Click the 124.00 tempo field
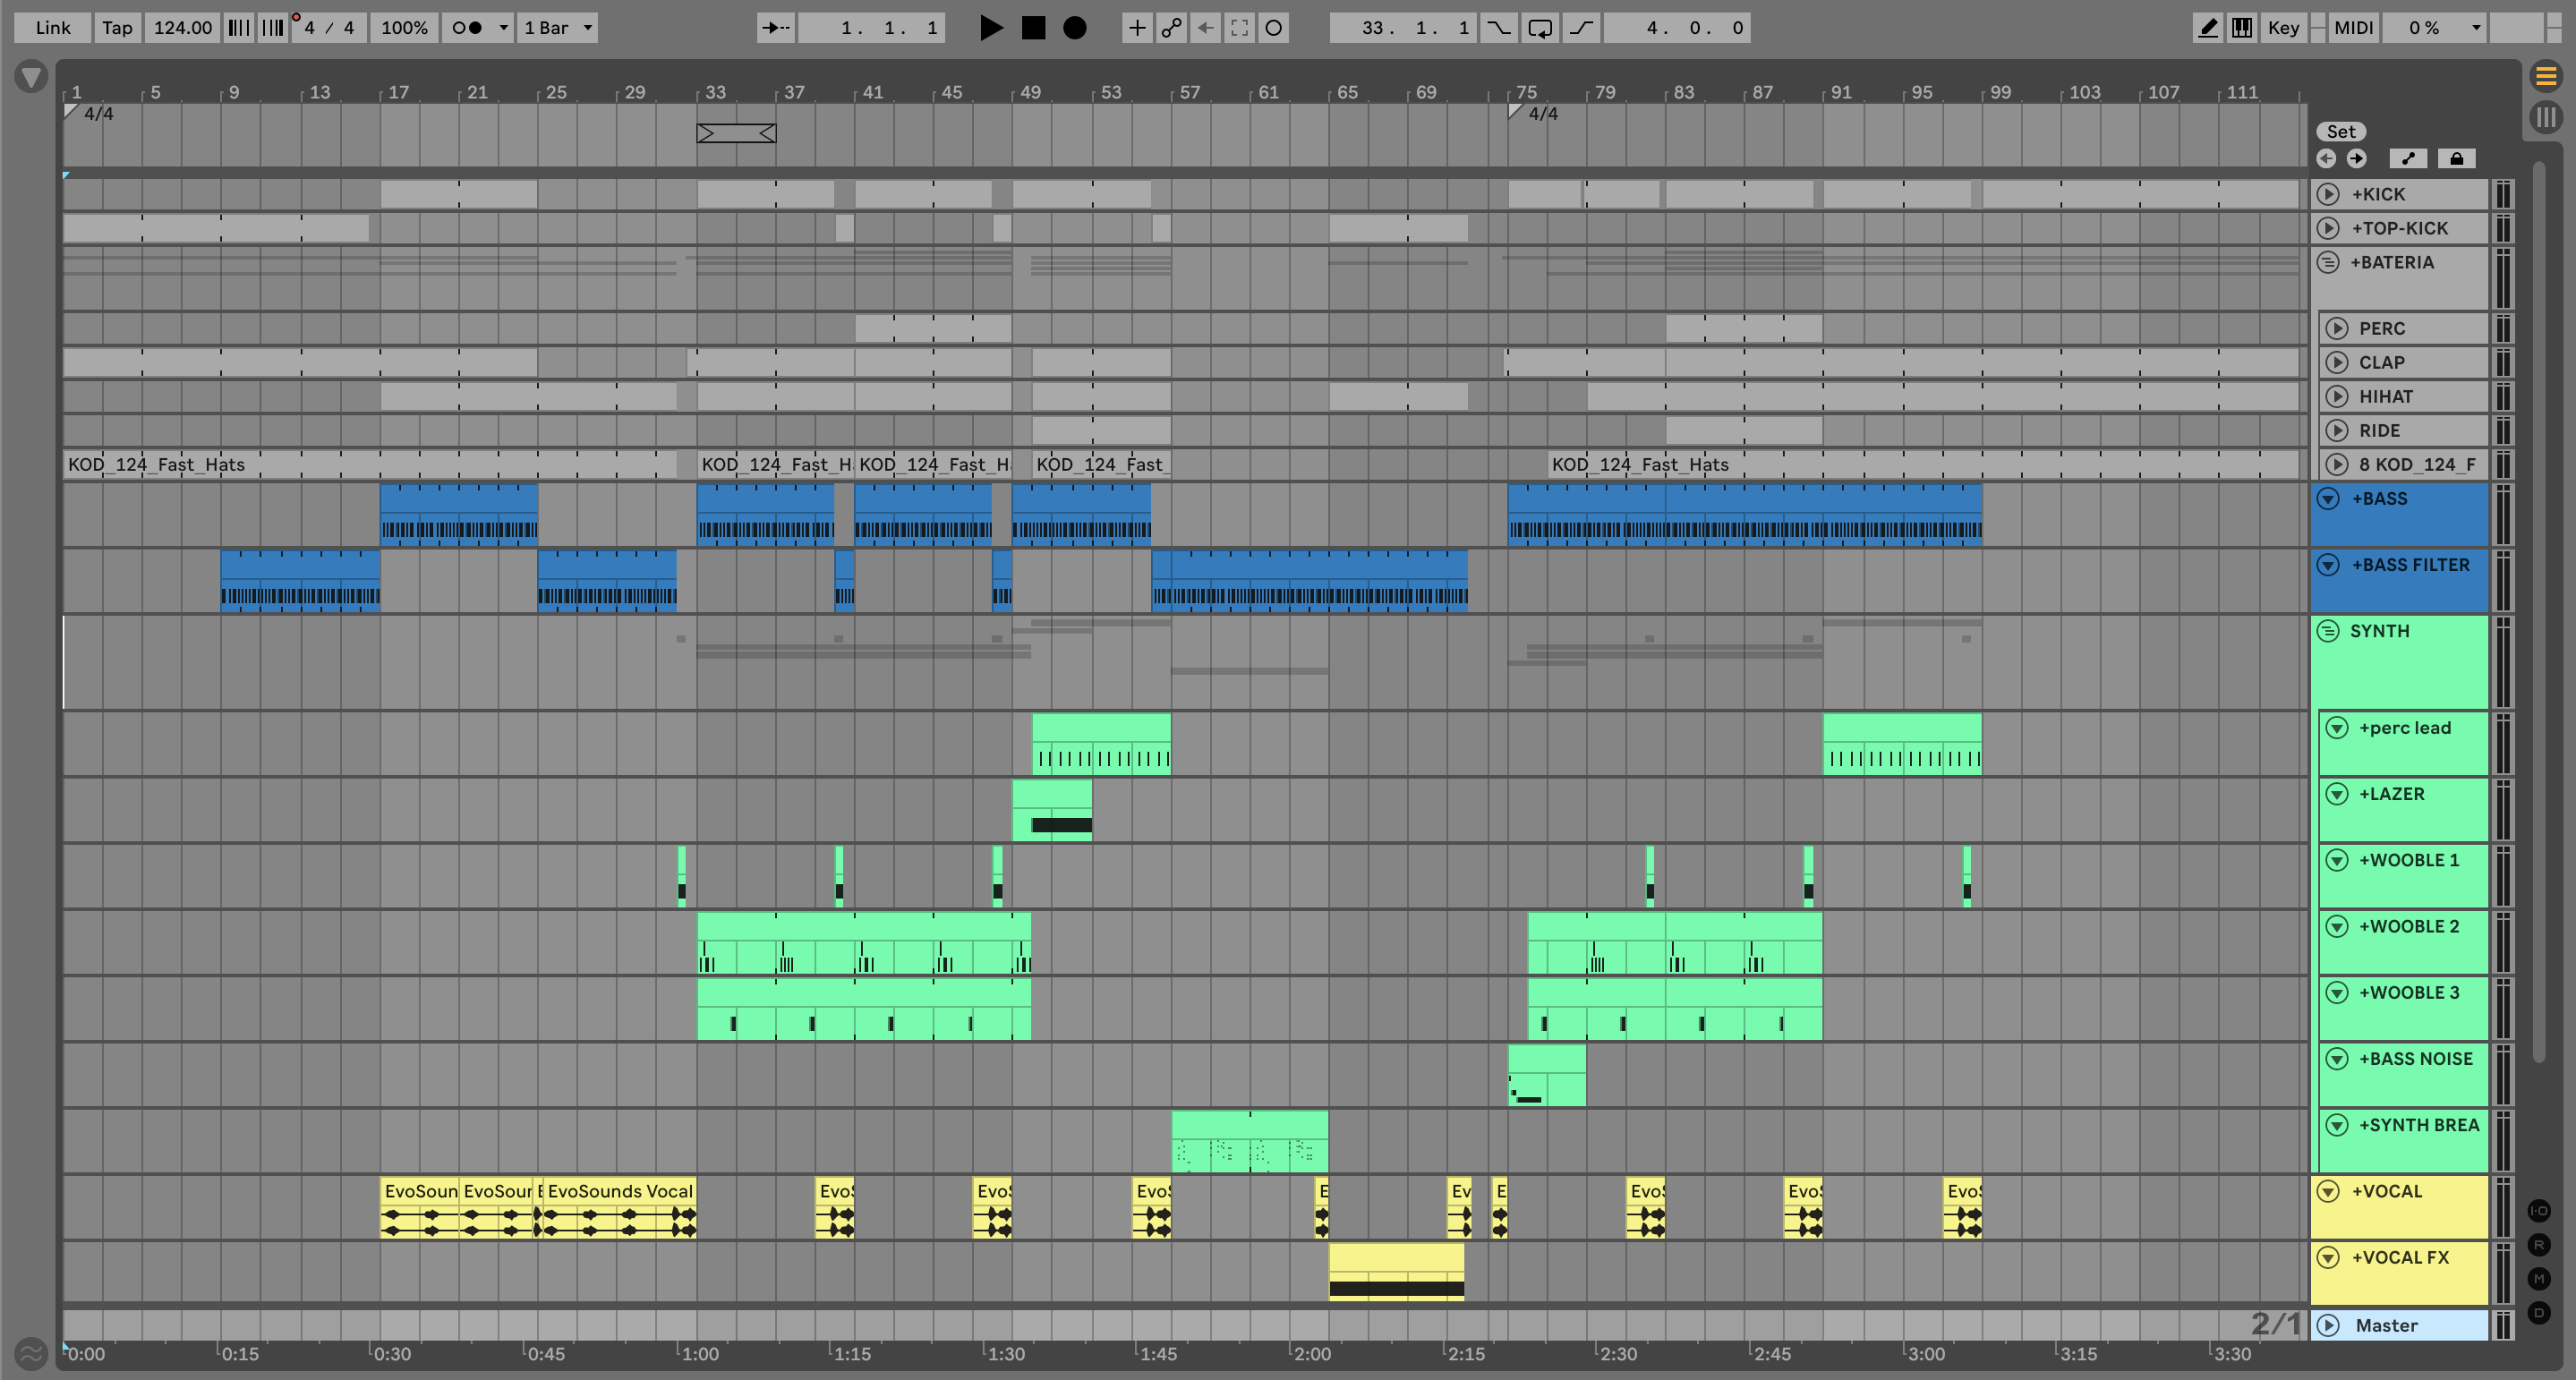This screenshot has height=1380, width=2576. click(x=182, y=28)
